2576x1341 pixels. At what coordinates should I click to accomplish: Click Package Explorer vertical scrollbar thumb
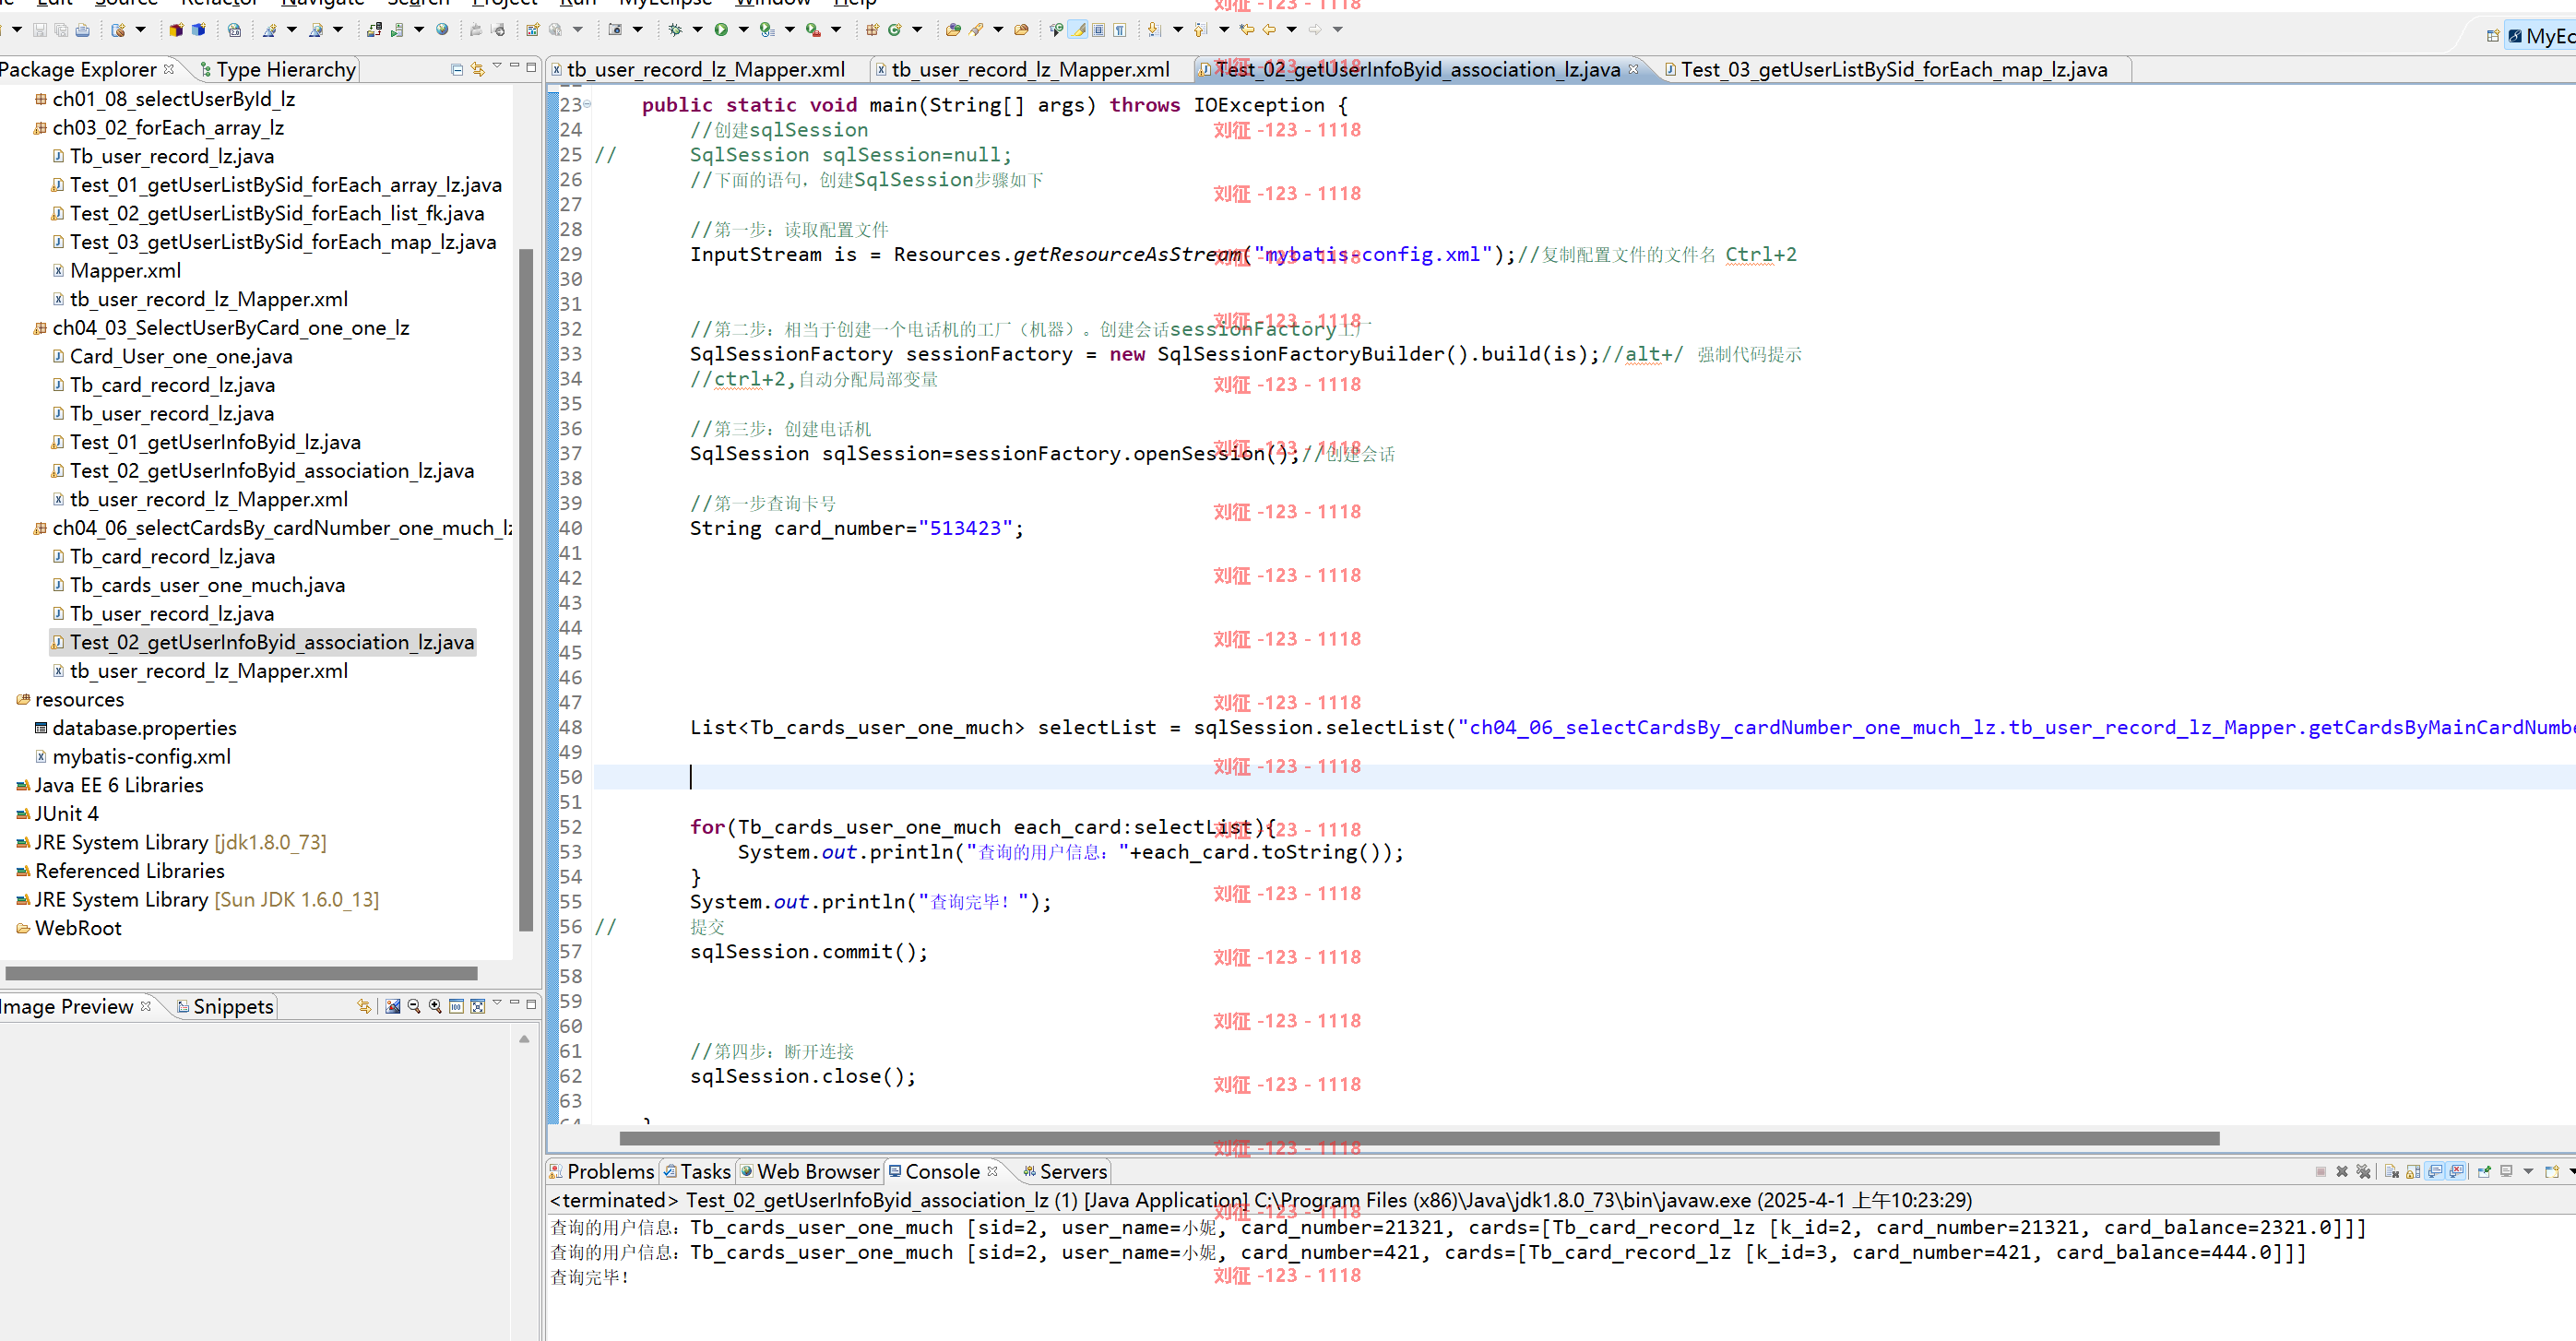pos(526,590)
